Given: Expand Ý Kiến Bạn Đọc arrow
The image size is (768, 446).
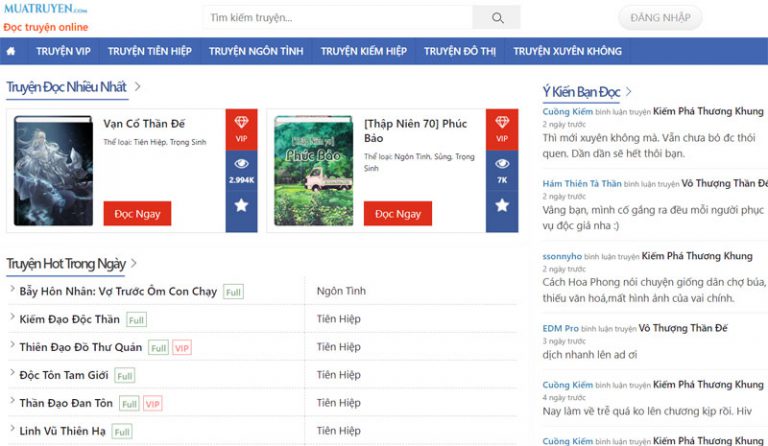Looking at the screenshot, I should coord(629,92).
